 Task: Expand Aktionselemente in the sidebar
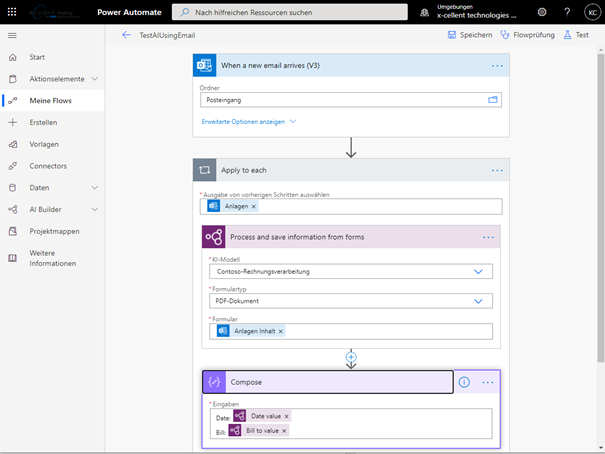tap(94, 79)
